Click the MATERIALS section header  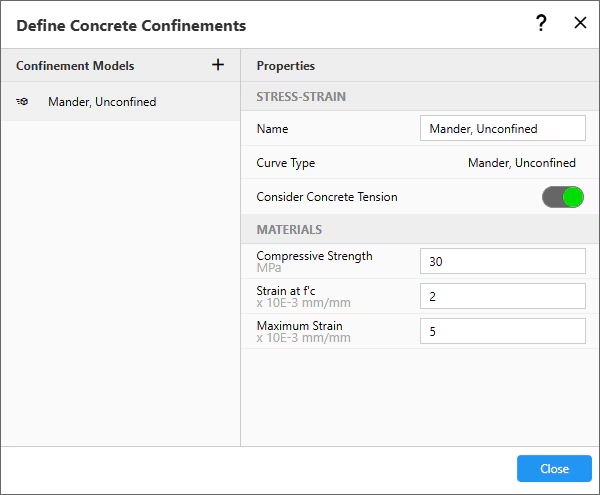click(289, 230)
